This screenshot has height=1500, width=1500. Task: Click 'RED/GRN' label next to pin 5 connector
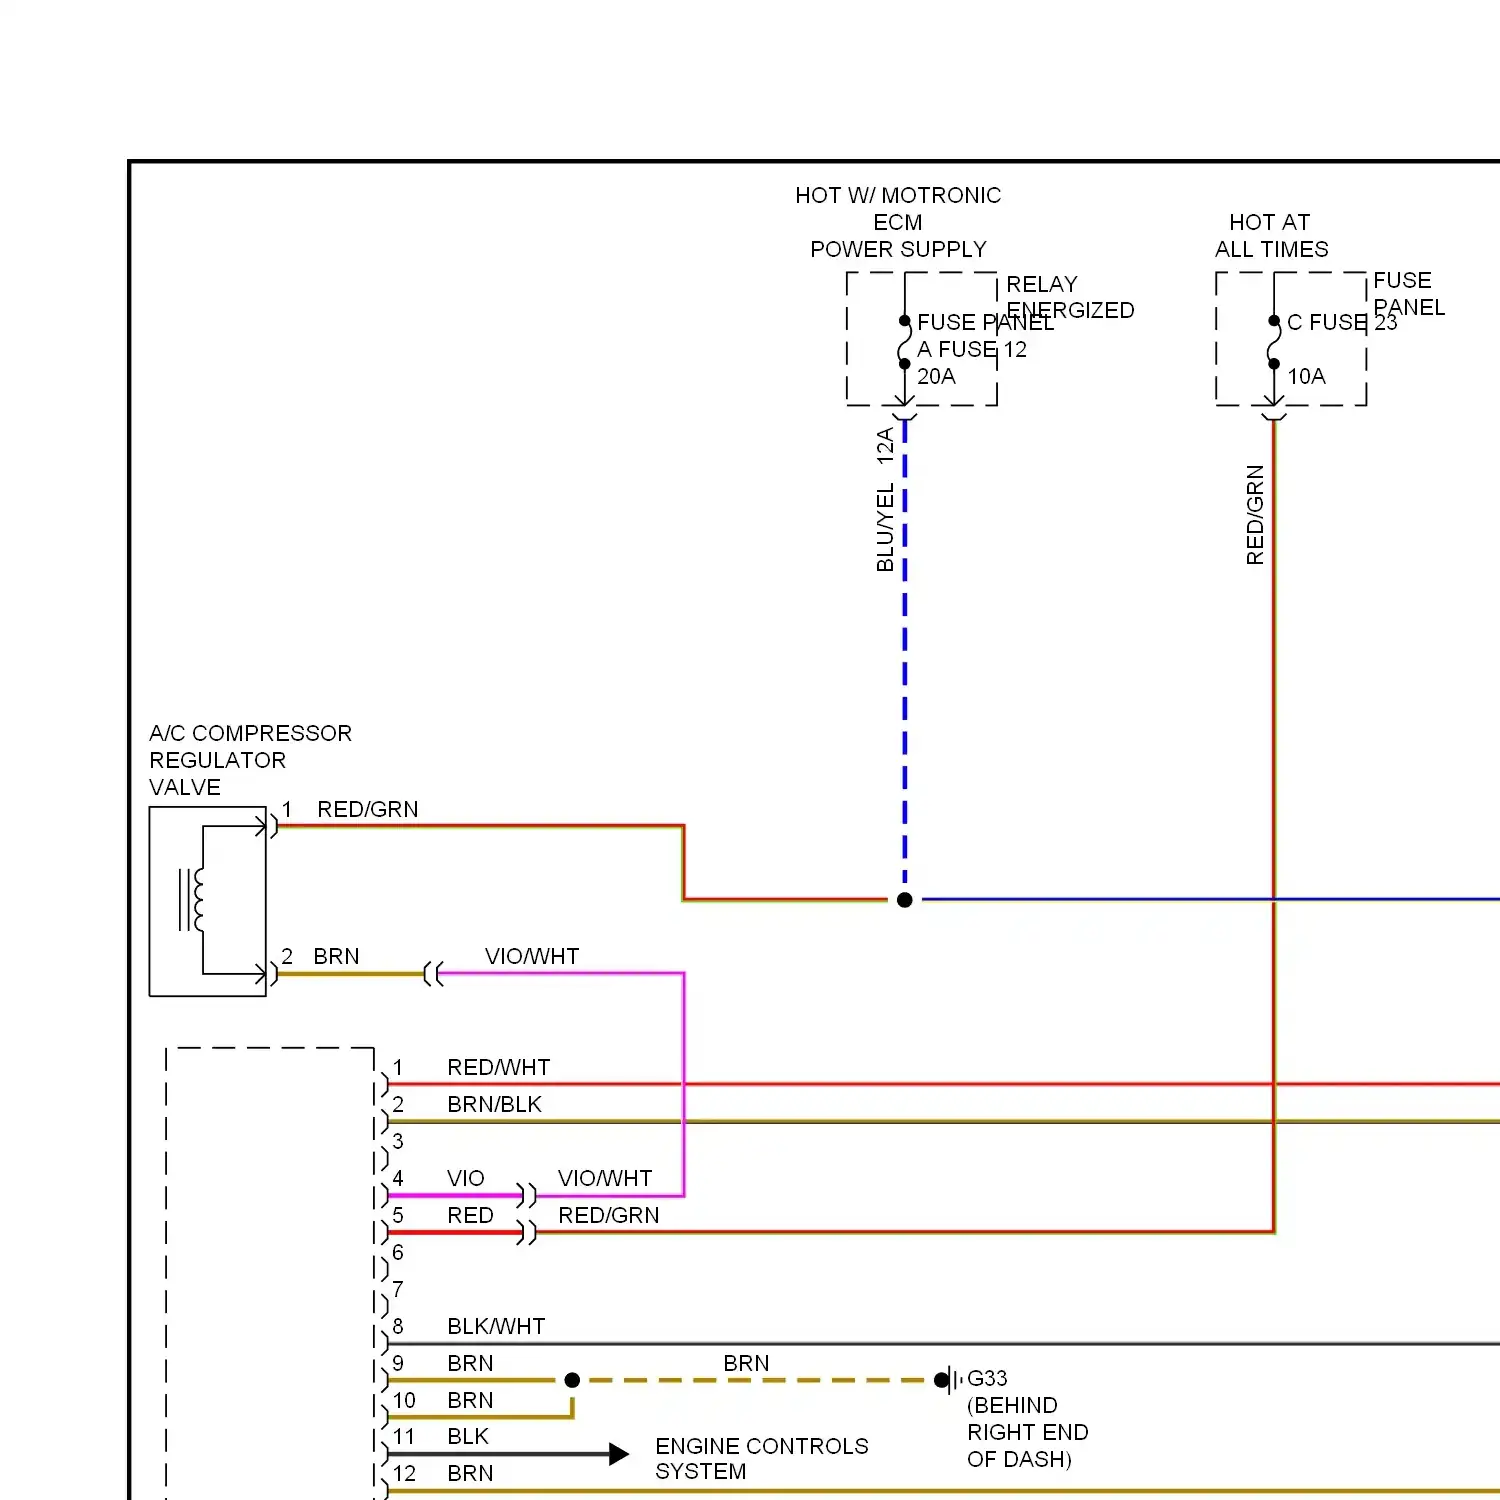tap(609, 1215)
